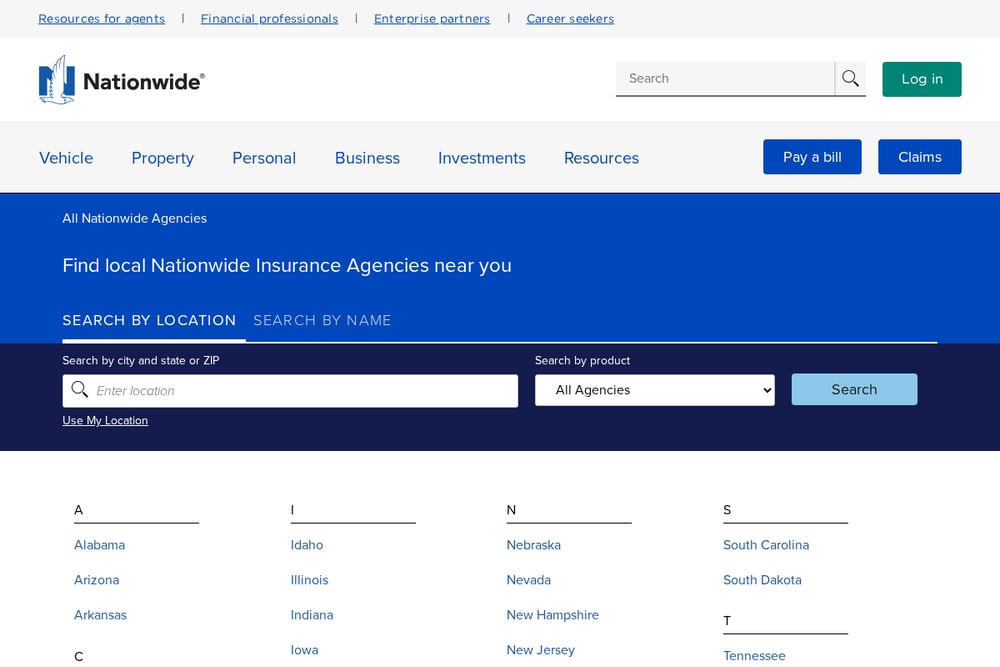Choose Tennessee
The height and width of the screenshot is (667, 1000).
tap(754, 656)
